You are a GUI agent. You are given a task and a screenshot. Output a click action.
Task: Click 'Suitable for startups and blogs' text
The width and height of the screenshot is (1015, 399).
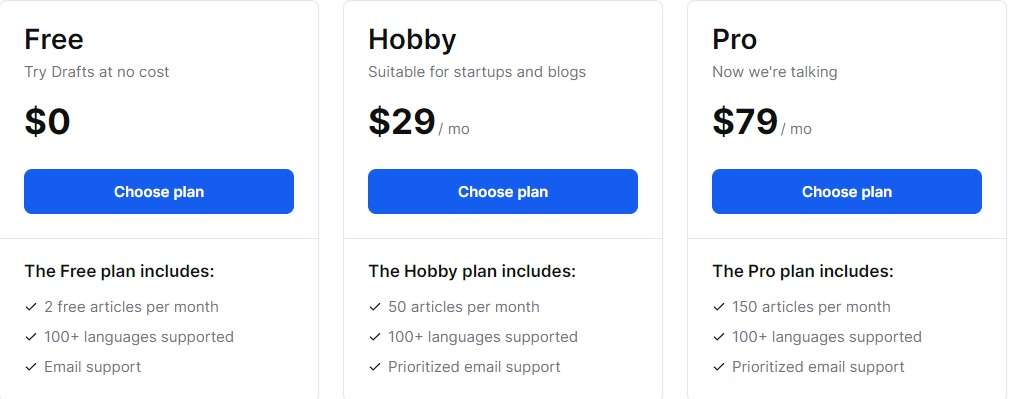477,72
